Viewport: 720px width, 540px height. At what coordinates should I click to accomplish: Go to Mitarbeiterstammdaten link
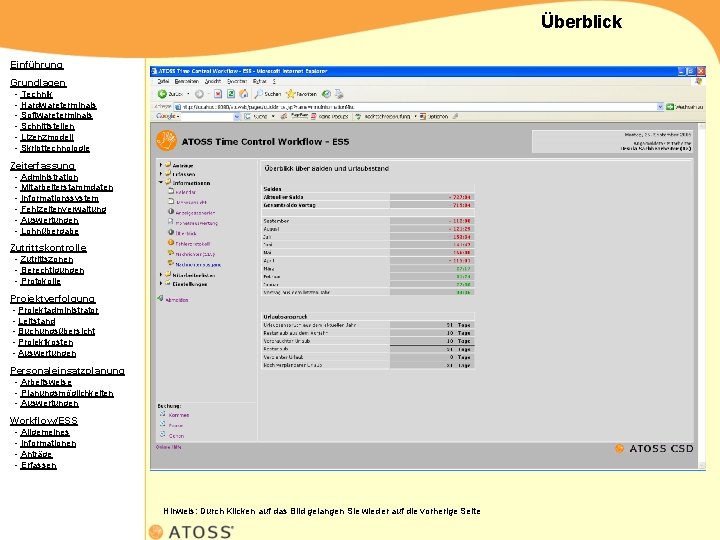pyautogui.click(x=67, y=187)
